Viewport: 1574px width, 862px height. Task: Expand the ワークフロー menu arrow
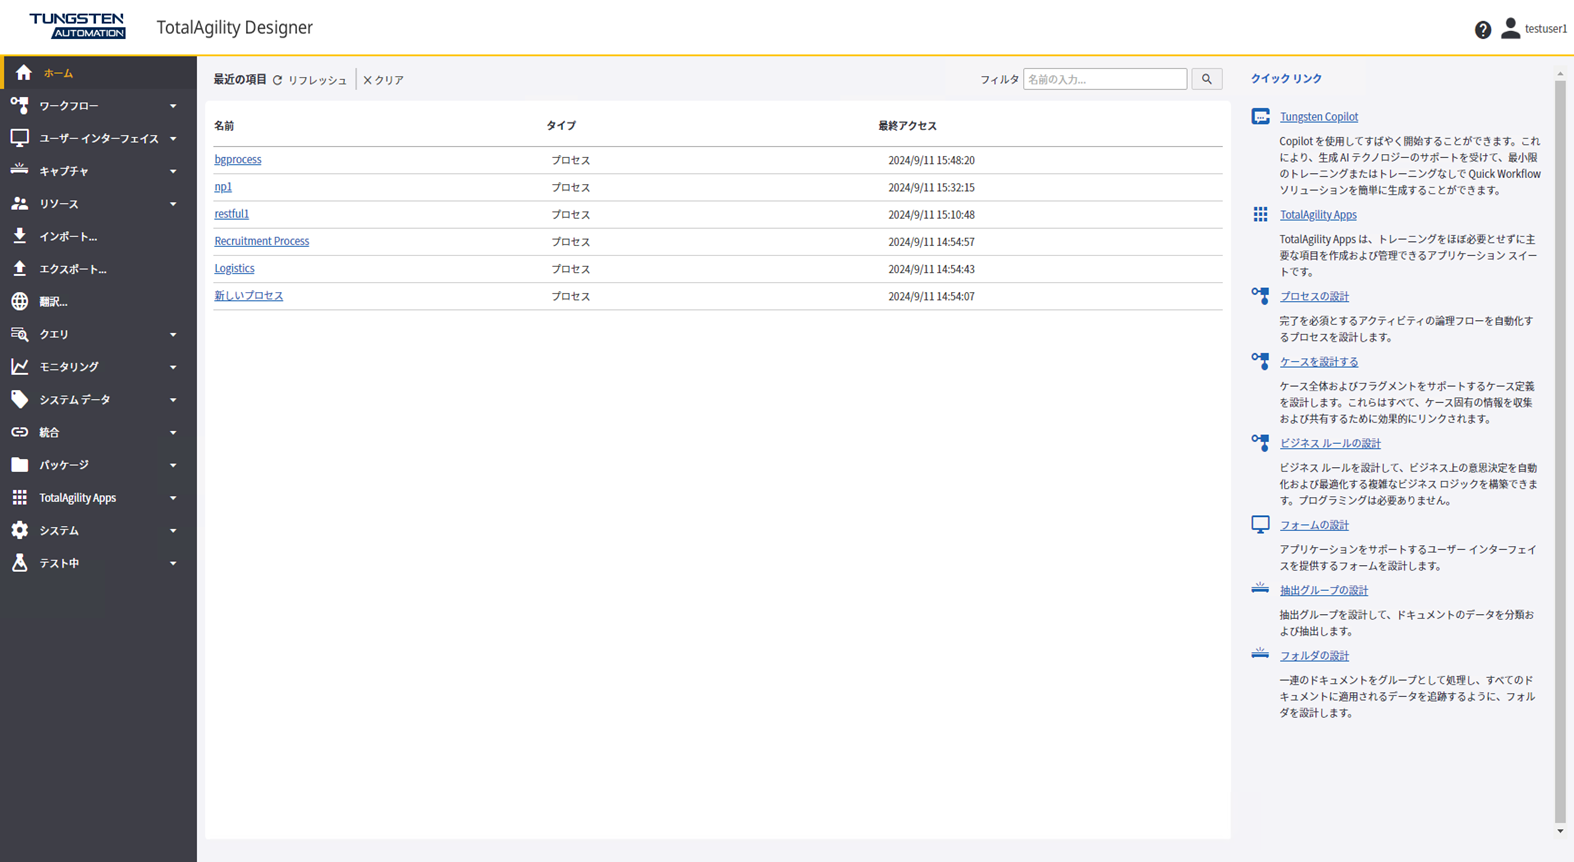coord(173,106)
